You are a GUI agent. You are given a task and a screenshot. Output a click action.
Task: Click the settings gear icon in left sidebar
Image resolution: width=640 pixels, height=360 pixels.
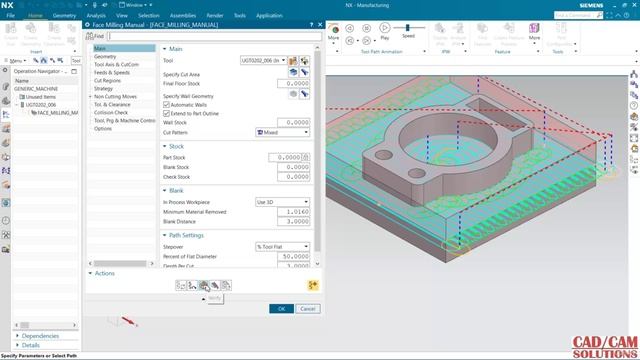tap(5, 70)
